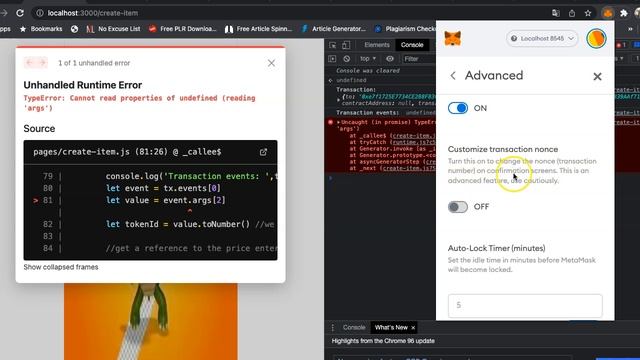Click the MetaMask fox logo in popup
640x360 pixels.
pos(453,39)
